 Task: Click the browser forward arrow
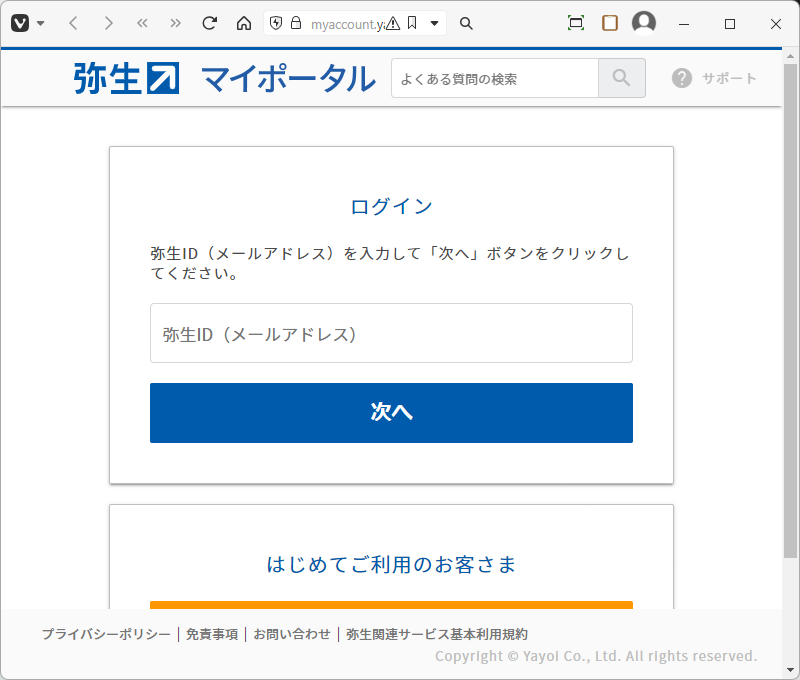coord(108,23)
